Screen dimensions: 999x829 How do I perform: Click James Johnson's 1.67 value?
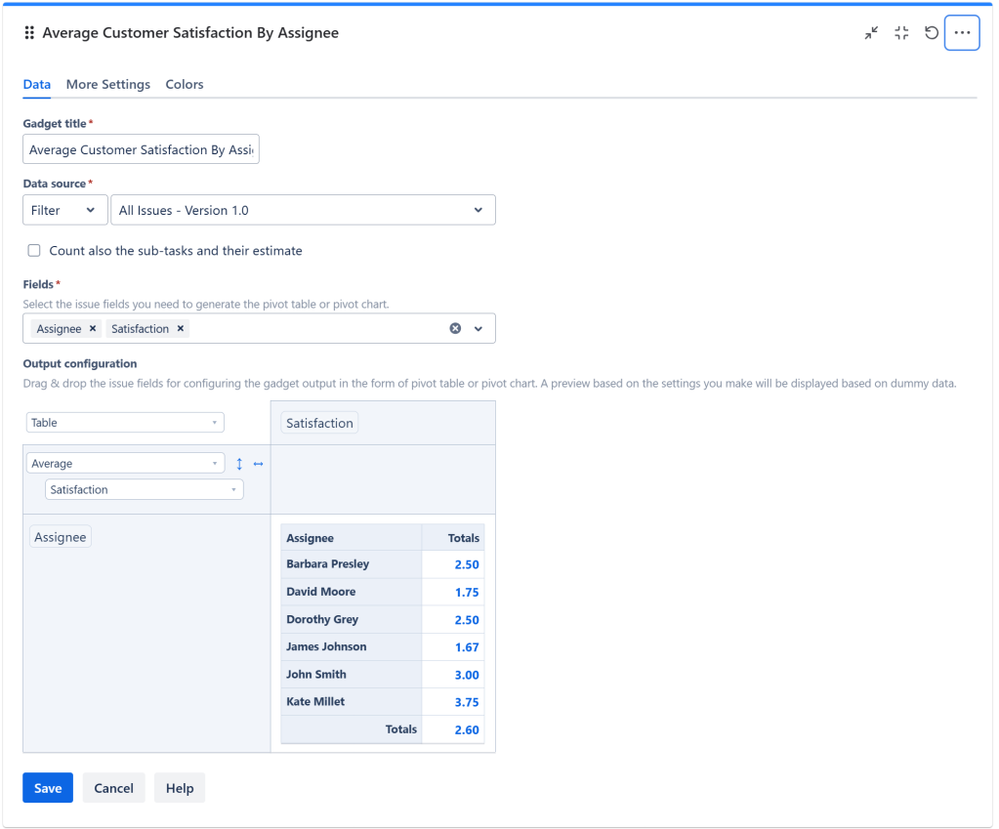(x=466, y=647)
